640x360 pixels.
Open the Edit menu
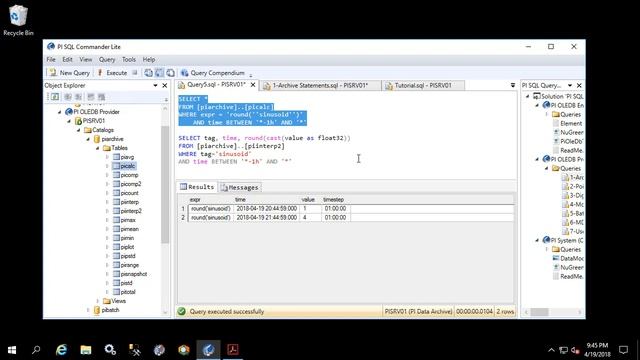click(67, 60)
